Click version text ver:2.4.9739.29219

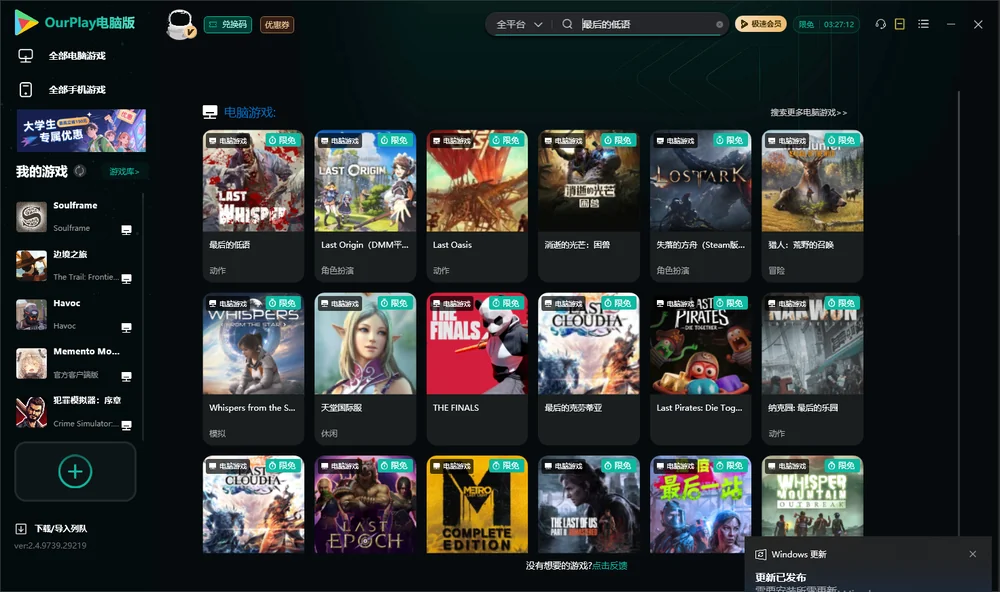[50, 545]
